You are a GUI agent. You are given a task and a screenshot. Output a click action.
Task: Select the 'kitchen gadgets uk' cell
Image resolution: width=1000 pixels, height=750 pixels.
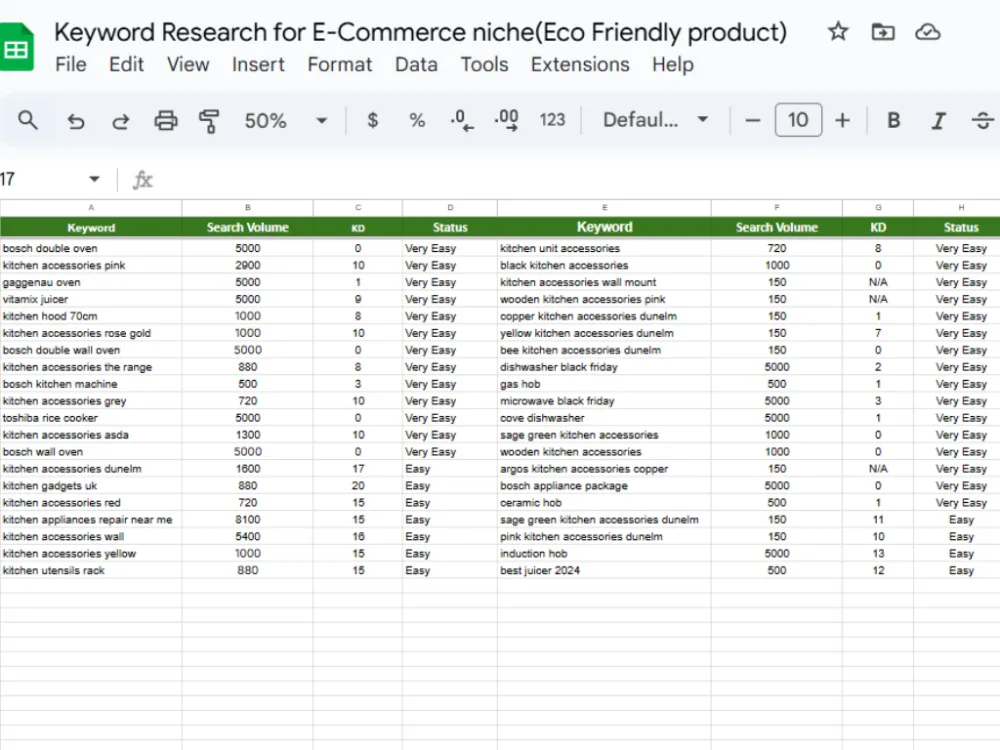(x=91, y=486)
